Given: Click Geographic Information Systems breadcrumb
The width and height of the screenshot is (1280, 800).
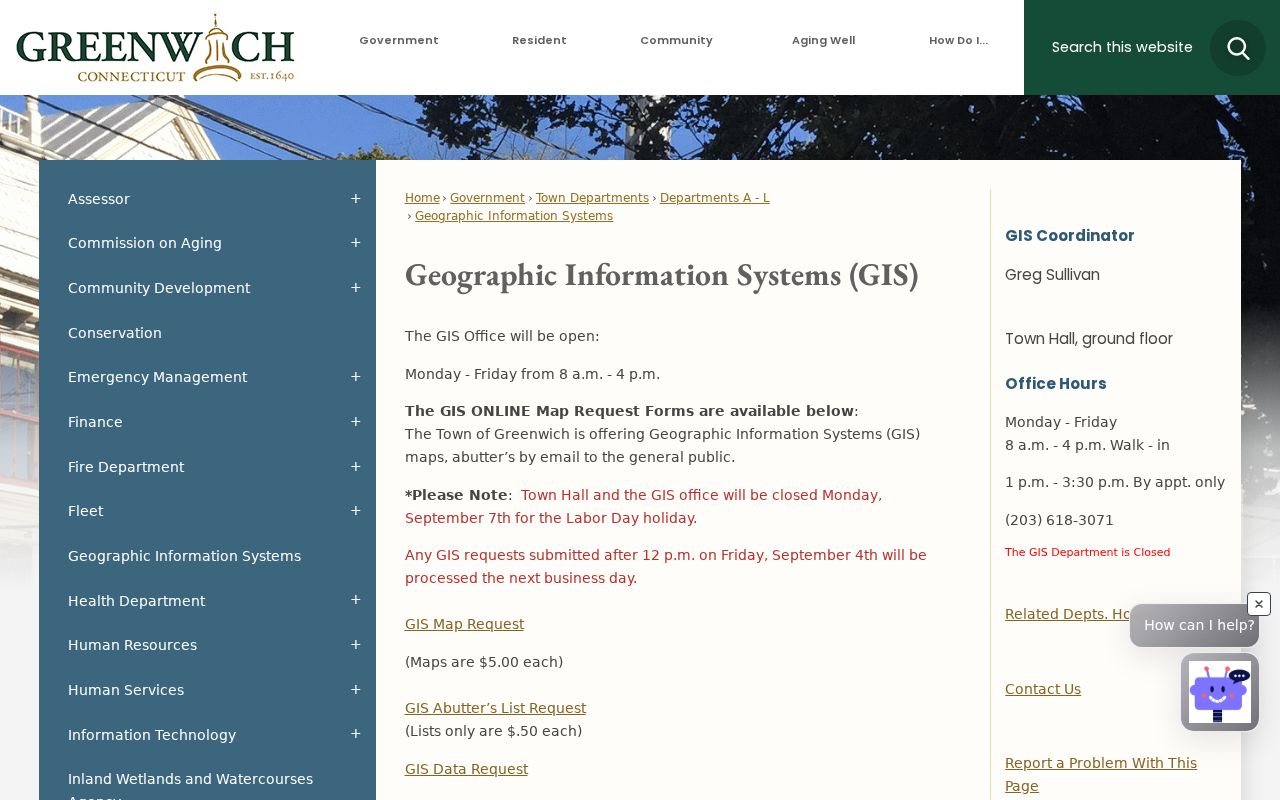Looking at the screenshot, I should 514,216.
